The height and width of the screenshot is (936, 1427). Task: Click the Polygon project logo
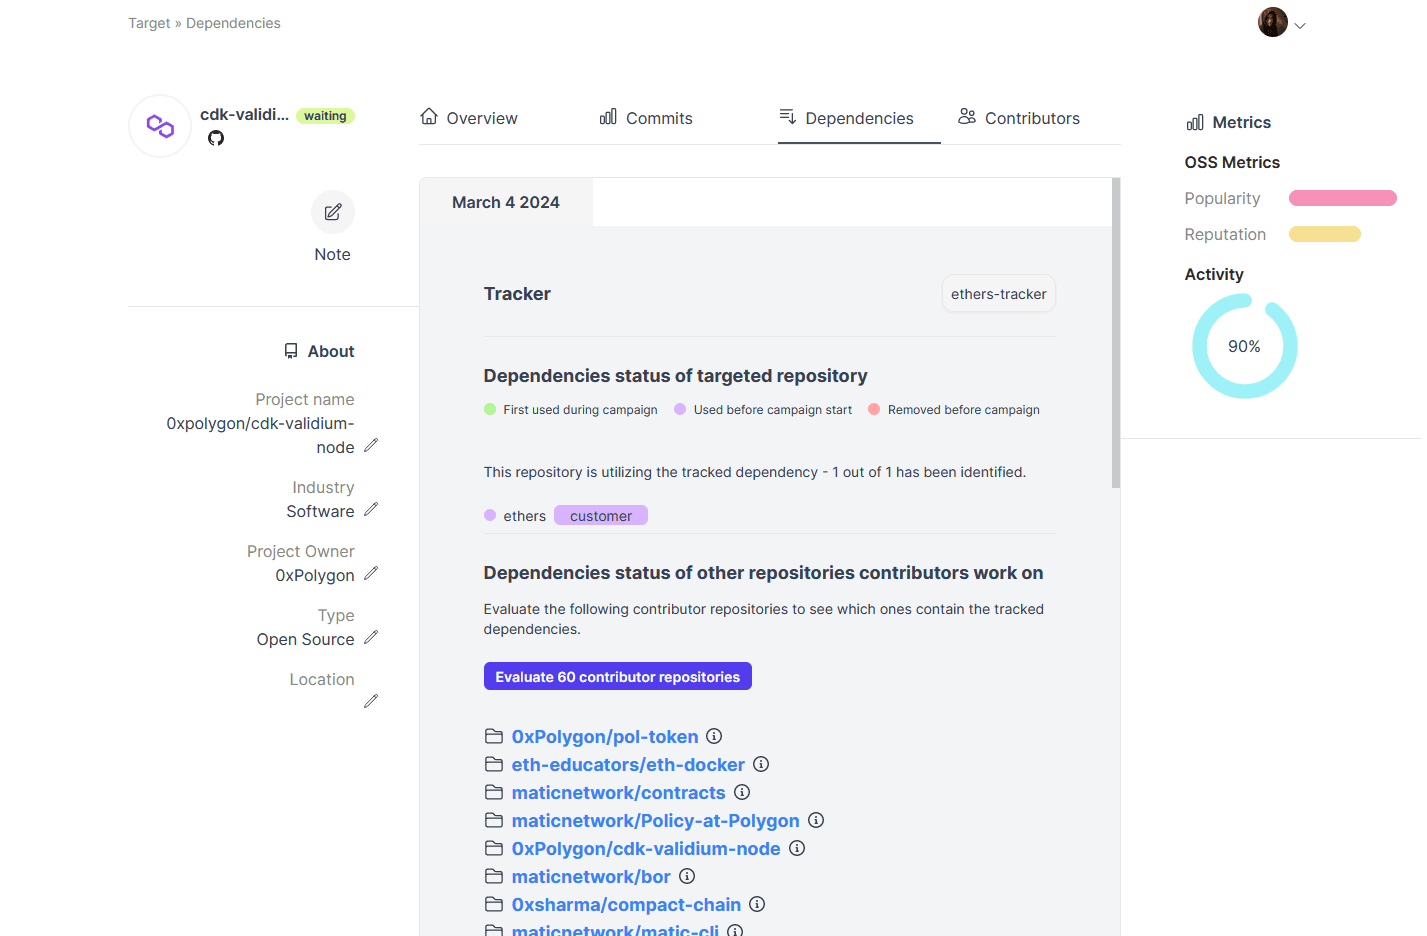160,126
